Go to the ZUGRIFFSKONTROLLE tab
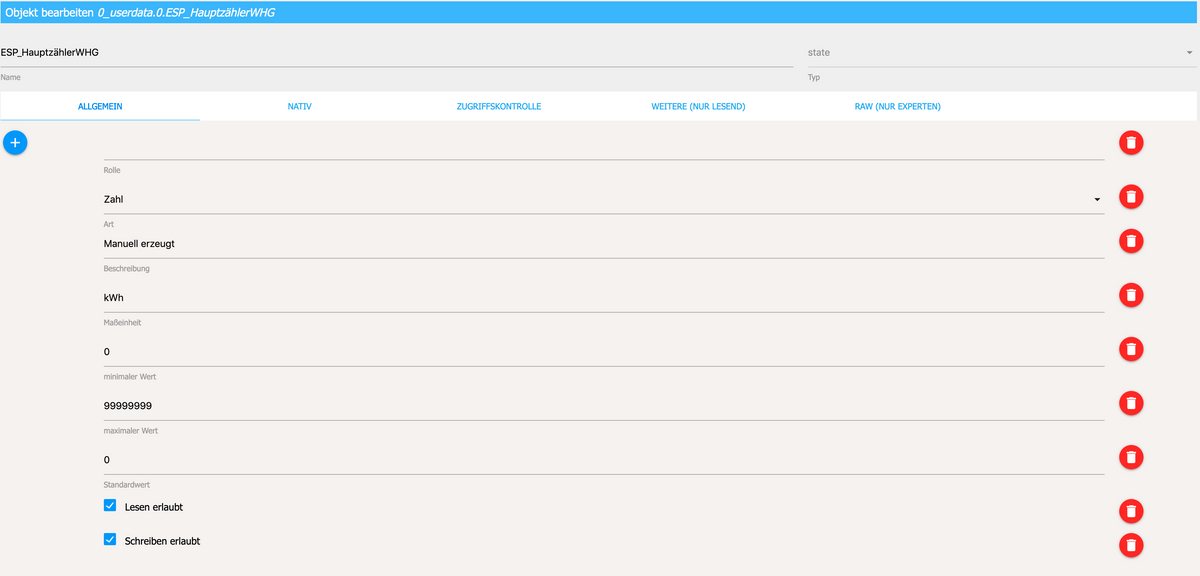 click(x=498, y=106)
